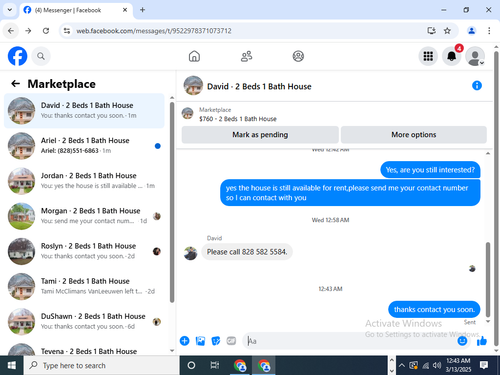The height and width of the screenshot is (375, 500).
Task: Select the Messenger | Facebook tab
Action: pos(76,10)
